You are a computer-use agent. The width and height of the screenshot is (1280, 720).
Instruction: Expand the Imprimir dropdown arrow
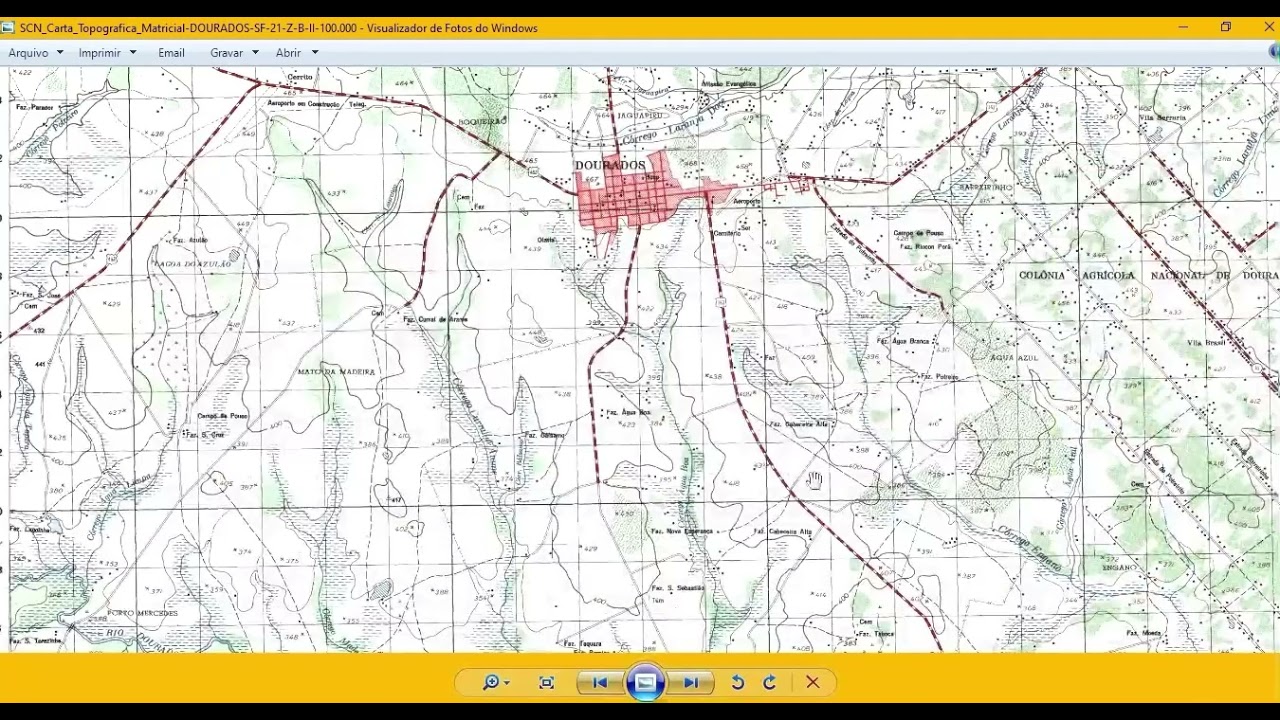tap(132, 53)
